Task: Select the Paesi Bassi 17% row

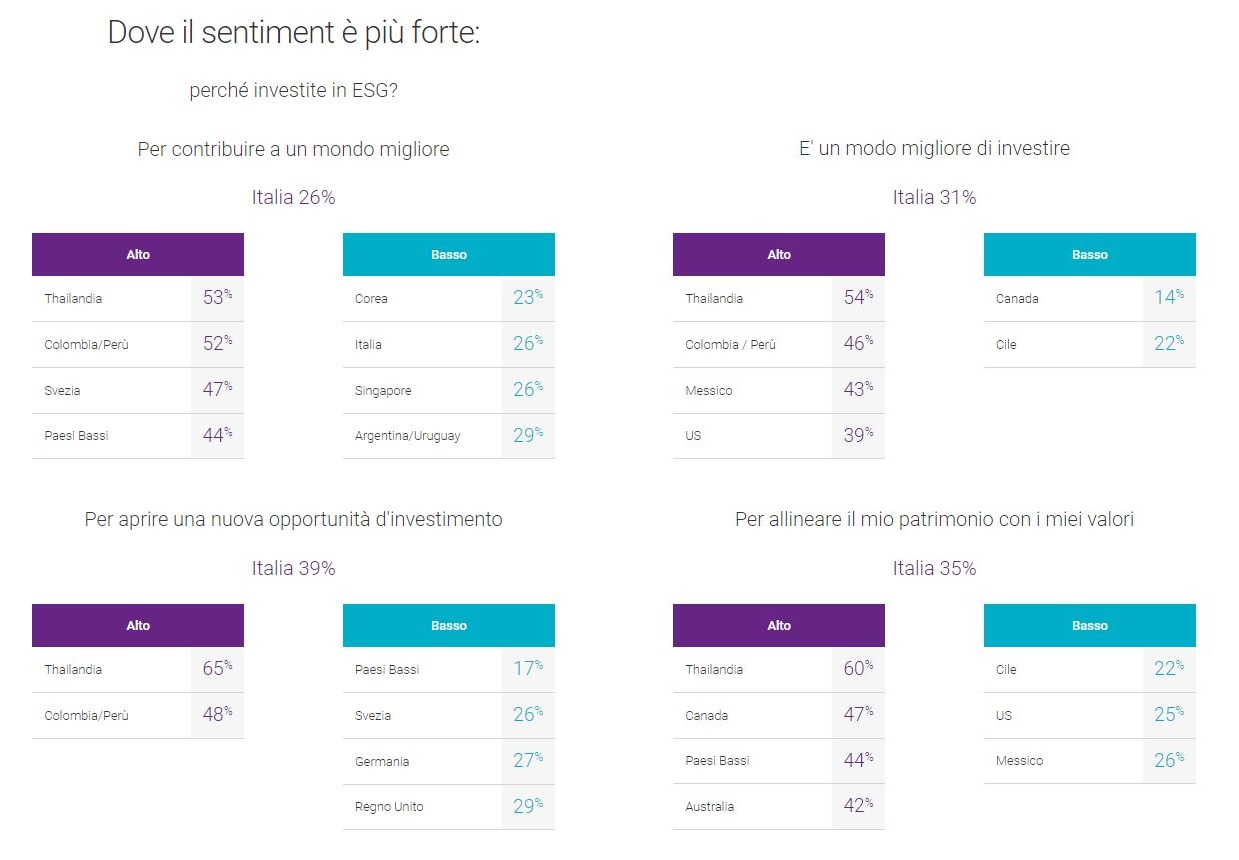Action: click(449, 669)
